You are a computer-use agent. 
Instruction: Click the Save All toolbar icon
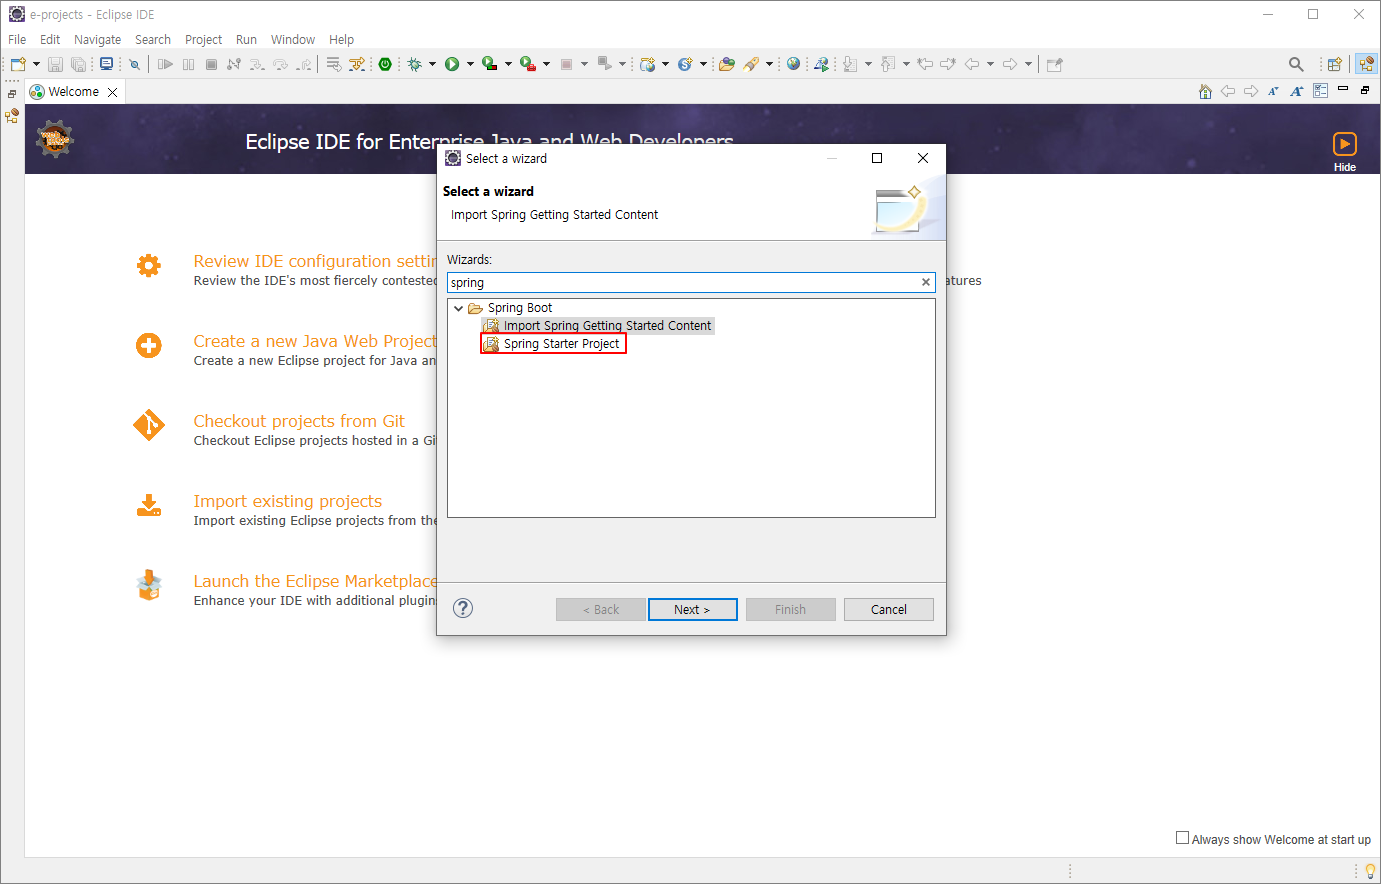(78, 64)
